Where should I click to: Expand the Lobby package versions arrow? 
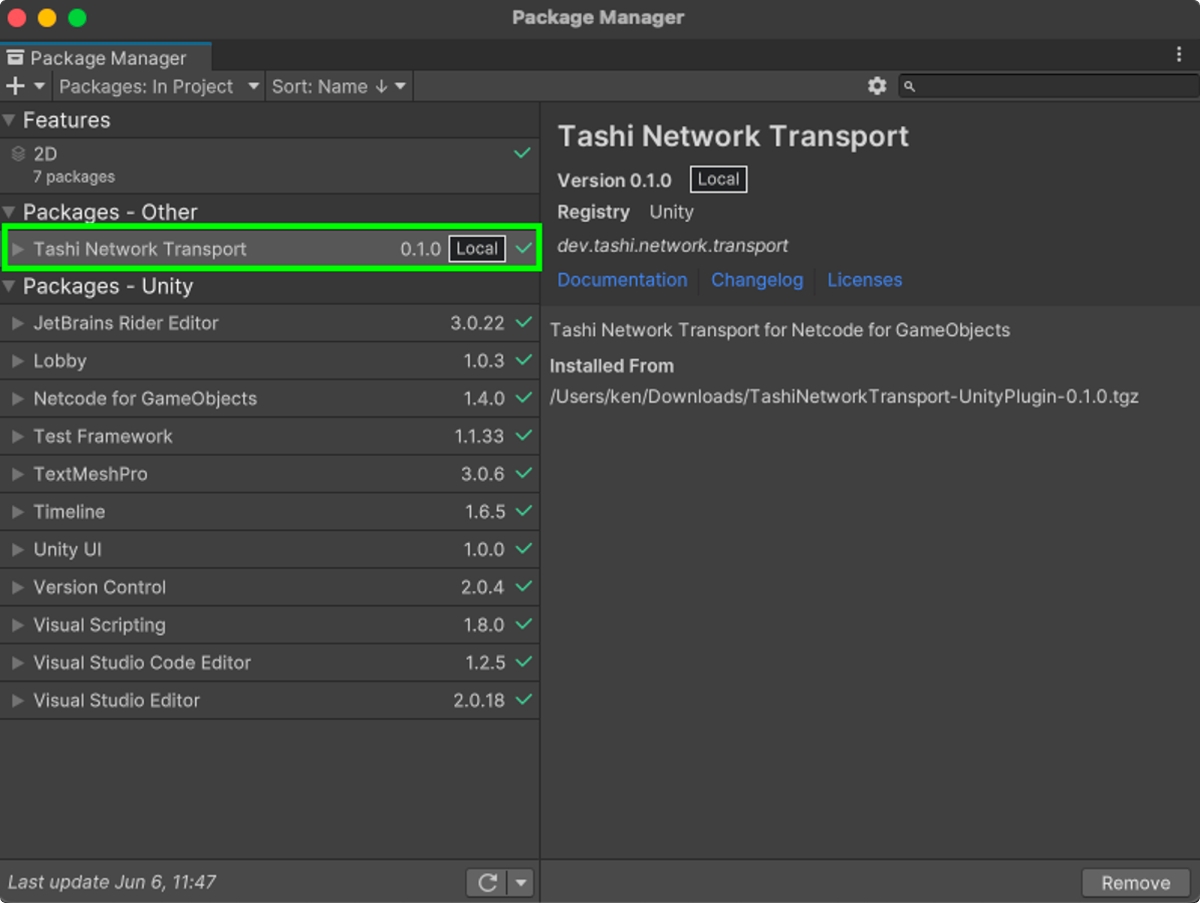point(18,361)
